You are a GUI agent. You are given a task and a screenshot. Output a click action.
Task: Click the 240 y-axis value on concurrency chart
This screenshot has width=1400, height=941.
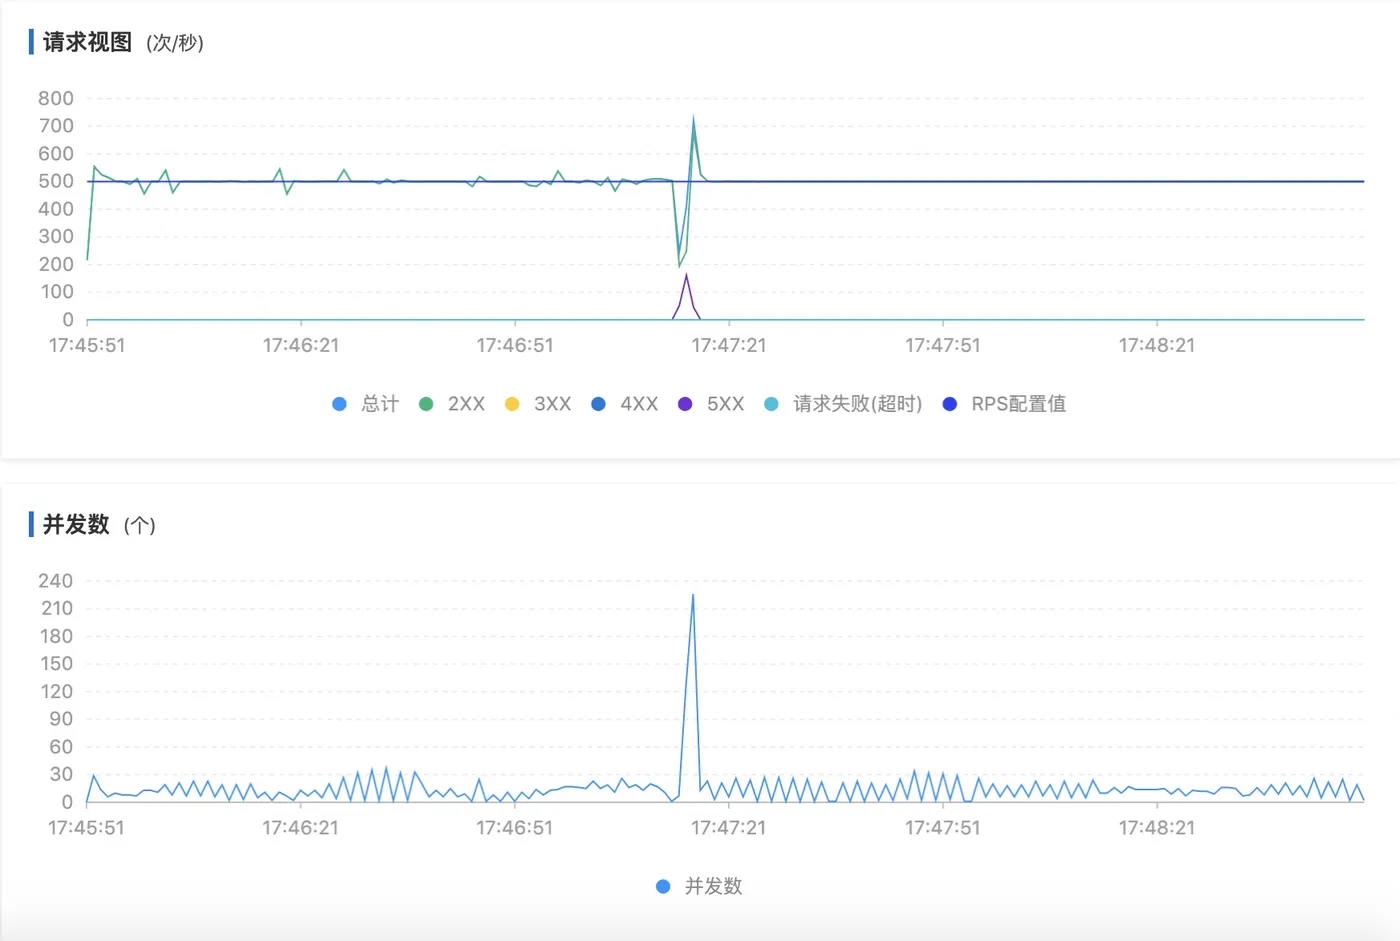pos(56,581)
